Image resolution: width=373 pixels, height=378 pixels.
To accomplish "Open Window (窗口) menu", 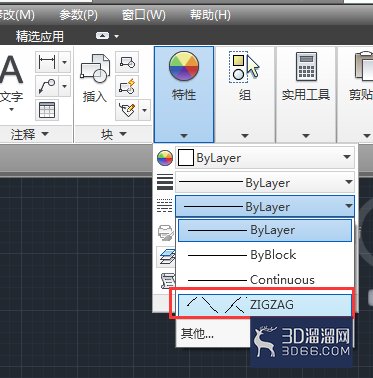I will click(x=144, y=15).
